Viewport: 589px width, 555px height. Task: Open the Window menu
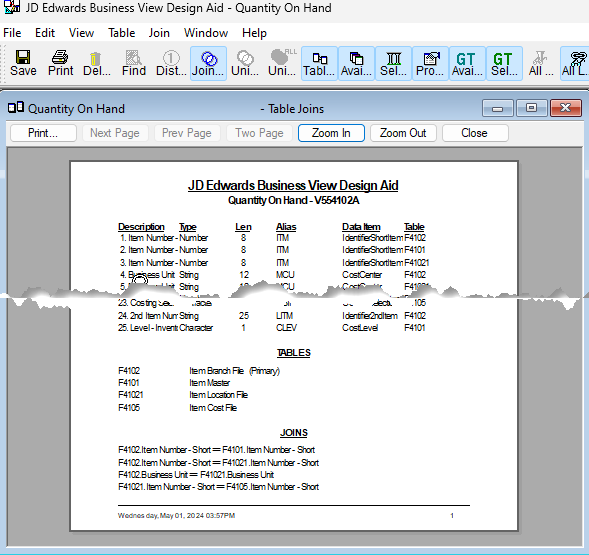point(206,33)
